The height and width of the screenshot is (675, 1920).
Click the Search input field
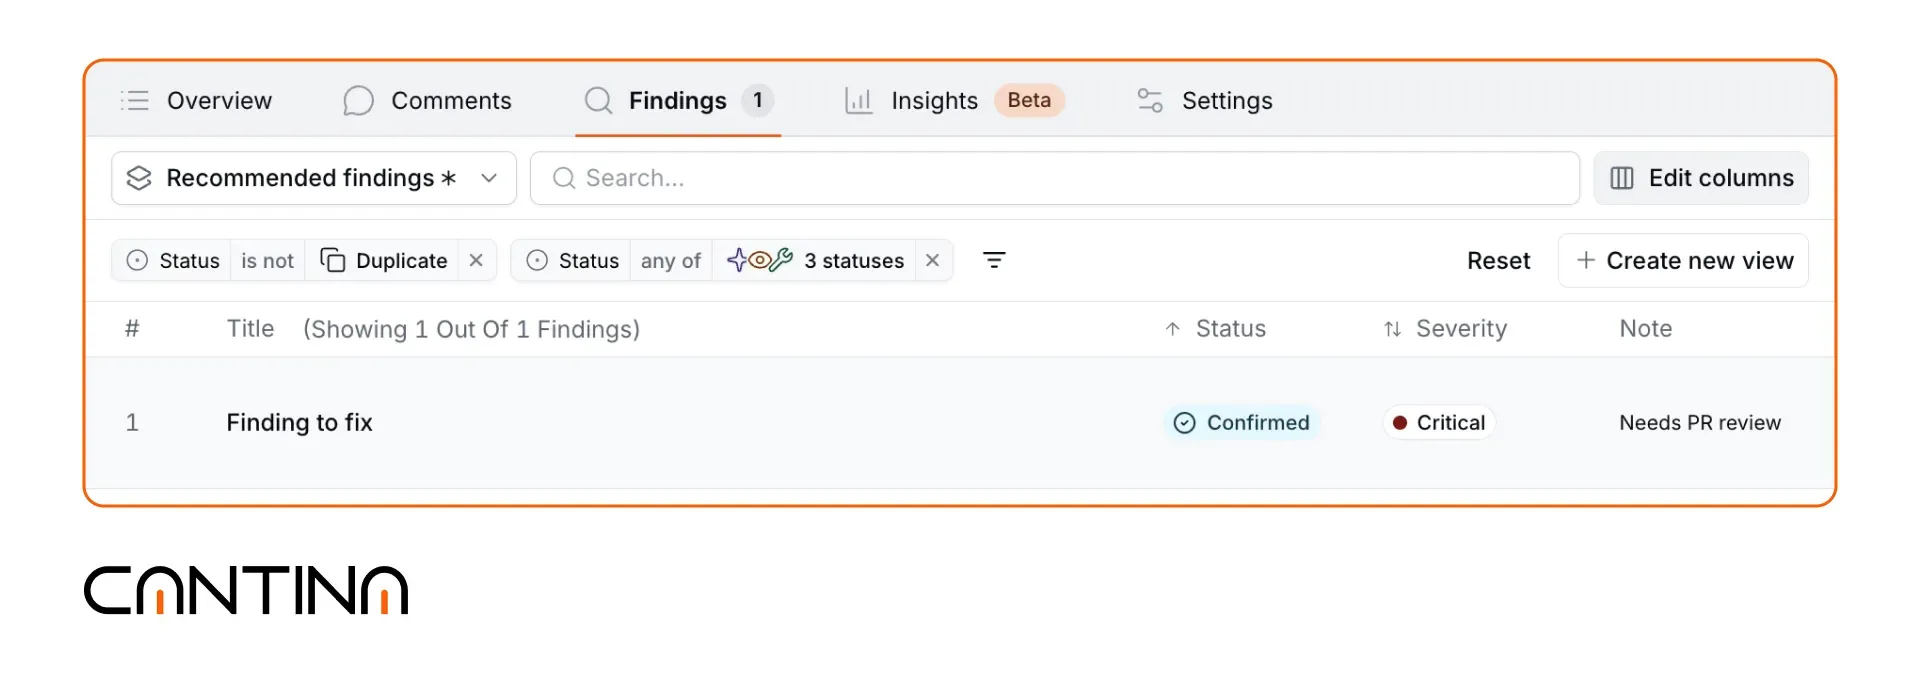click(x=1055, y=178)
